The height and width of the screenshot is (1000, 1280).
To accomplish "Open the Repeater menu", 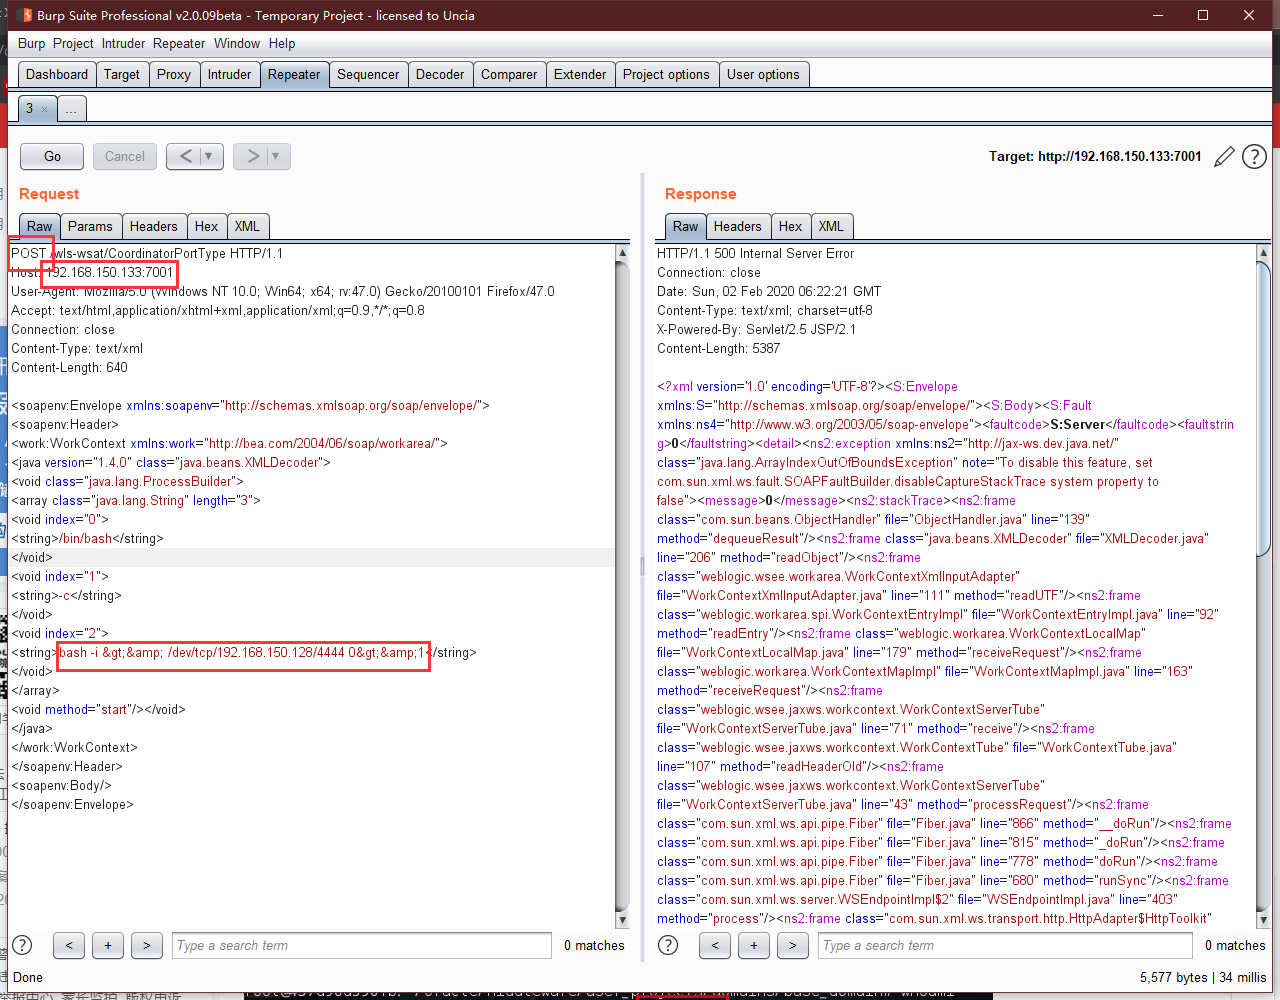I will (179, 43).
